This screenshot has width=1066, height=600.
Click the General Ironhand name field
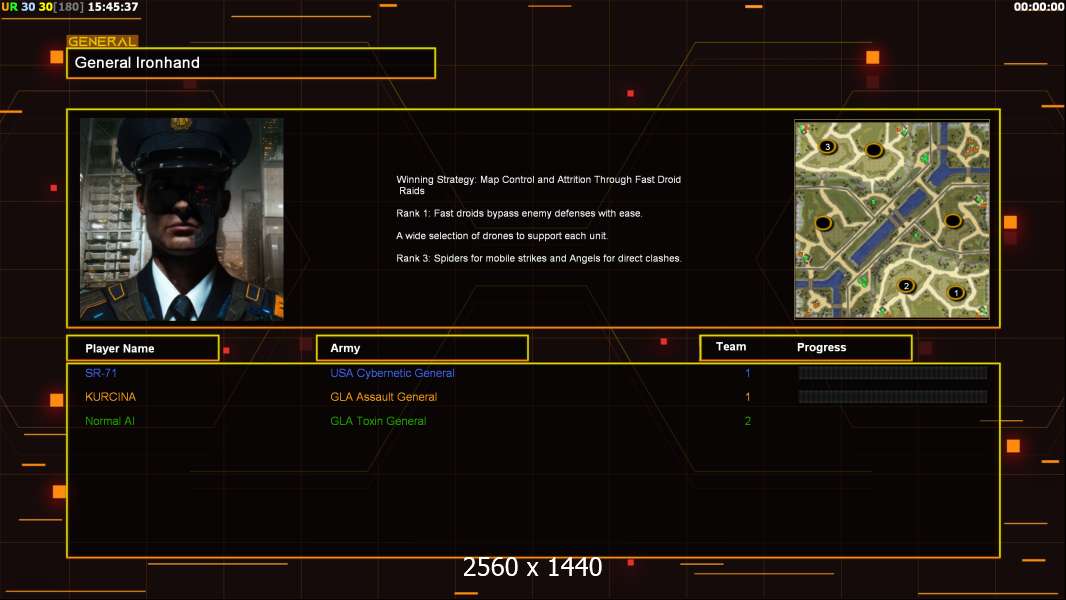pos(251,63)
